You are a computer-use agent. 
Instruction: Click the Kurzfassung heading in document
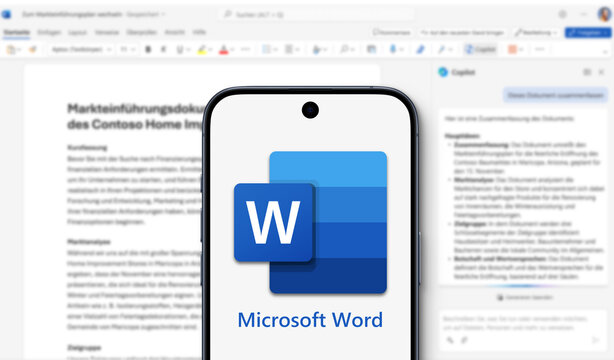87,148
